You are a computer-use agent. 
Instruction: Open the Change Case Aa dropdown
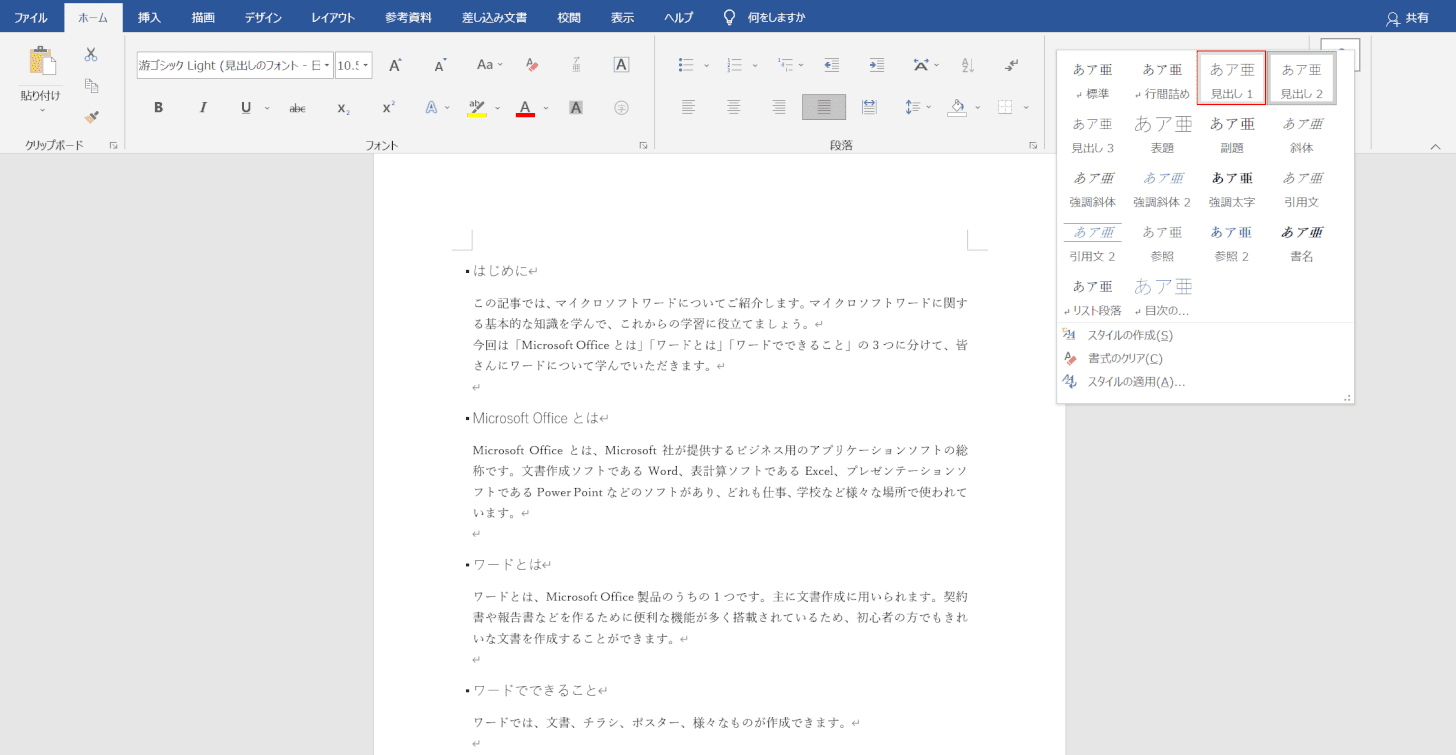pos(491,65)
